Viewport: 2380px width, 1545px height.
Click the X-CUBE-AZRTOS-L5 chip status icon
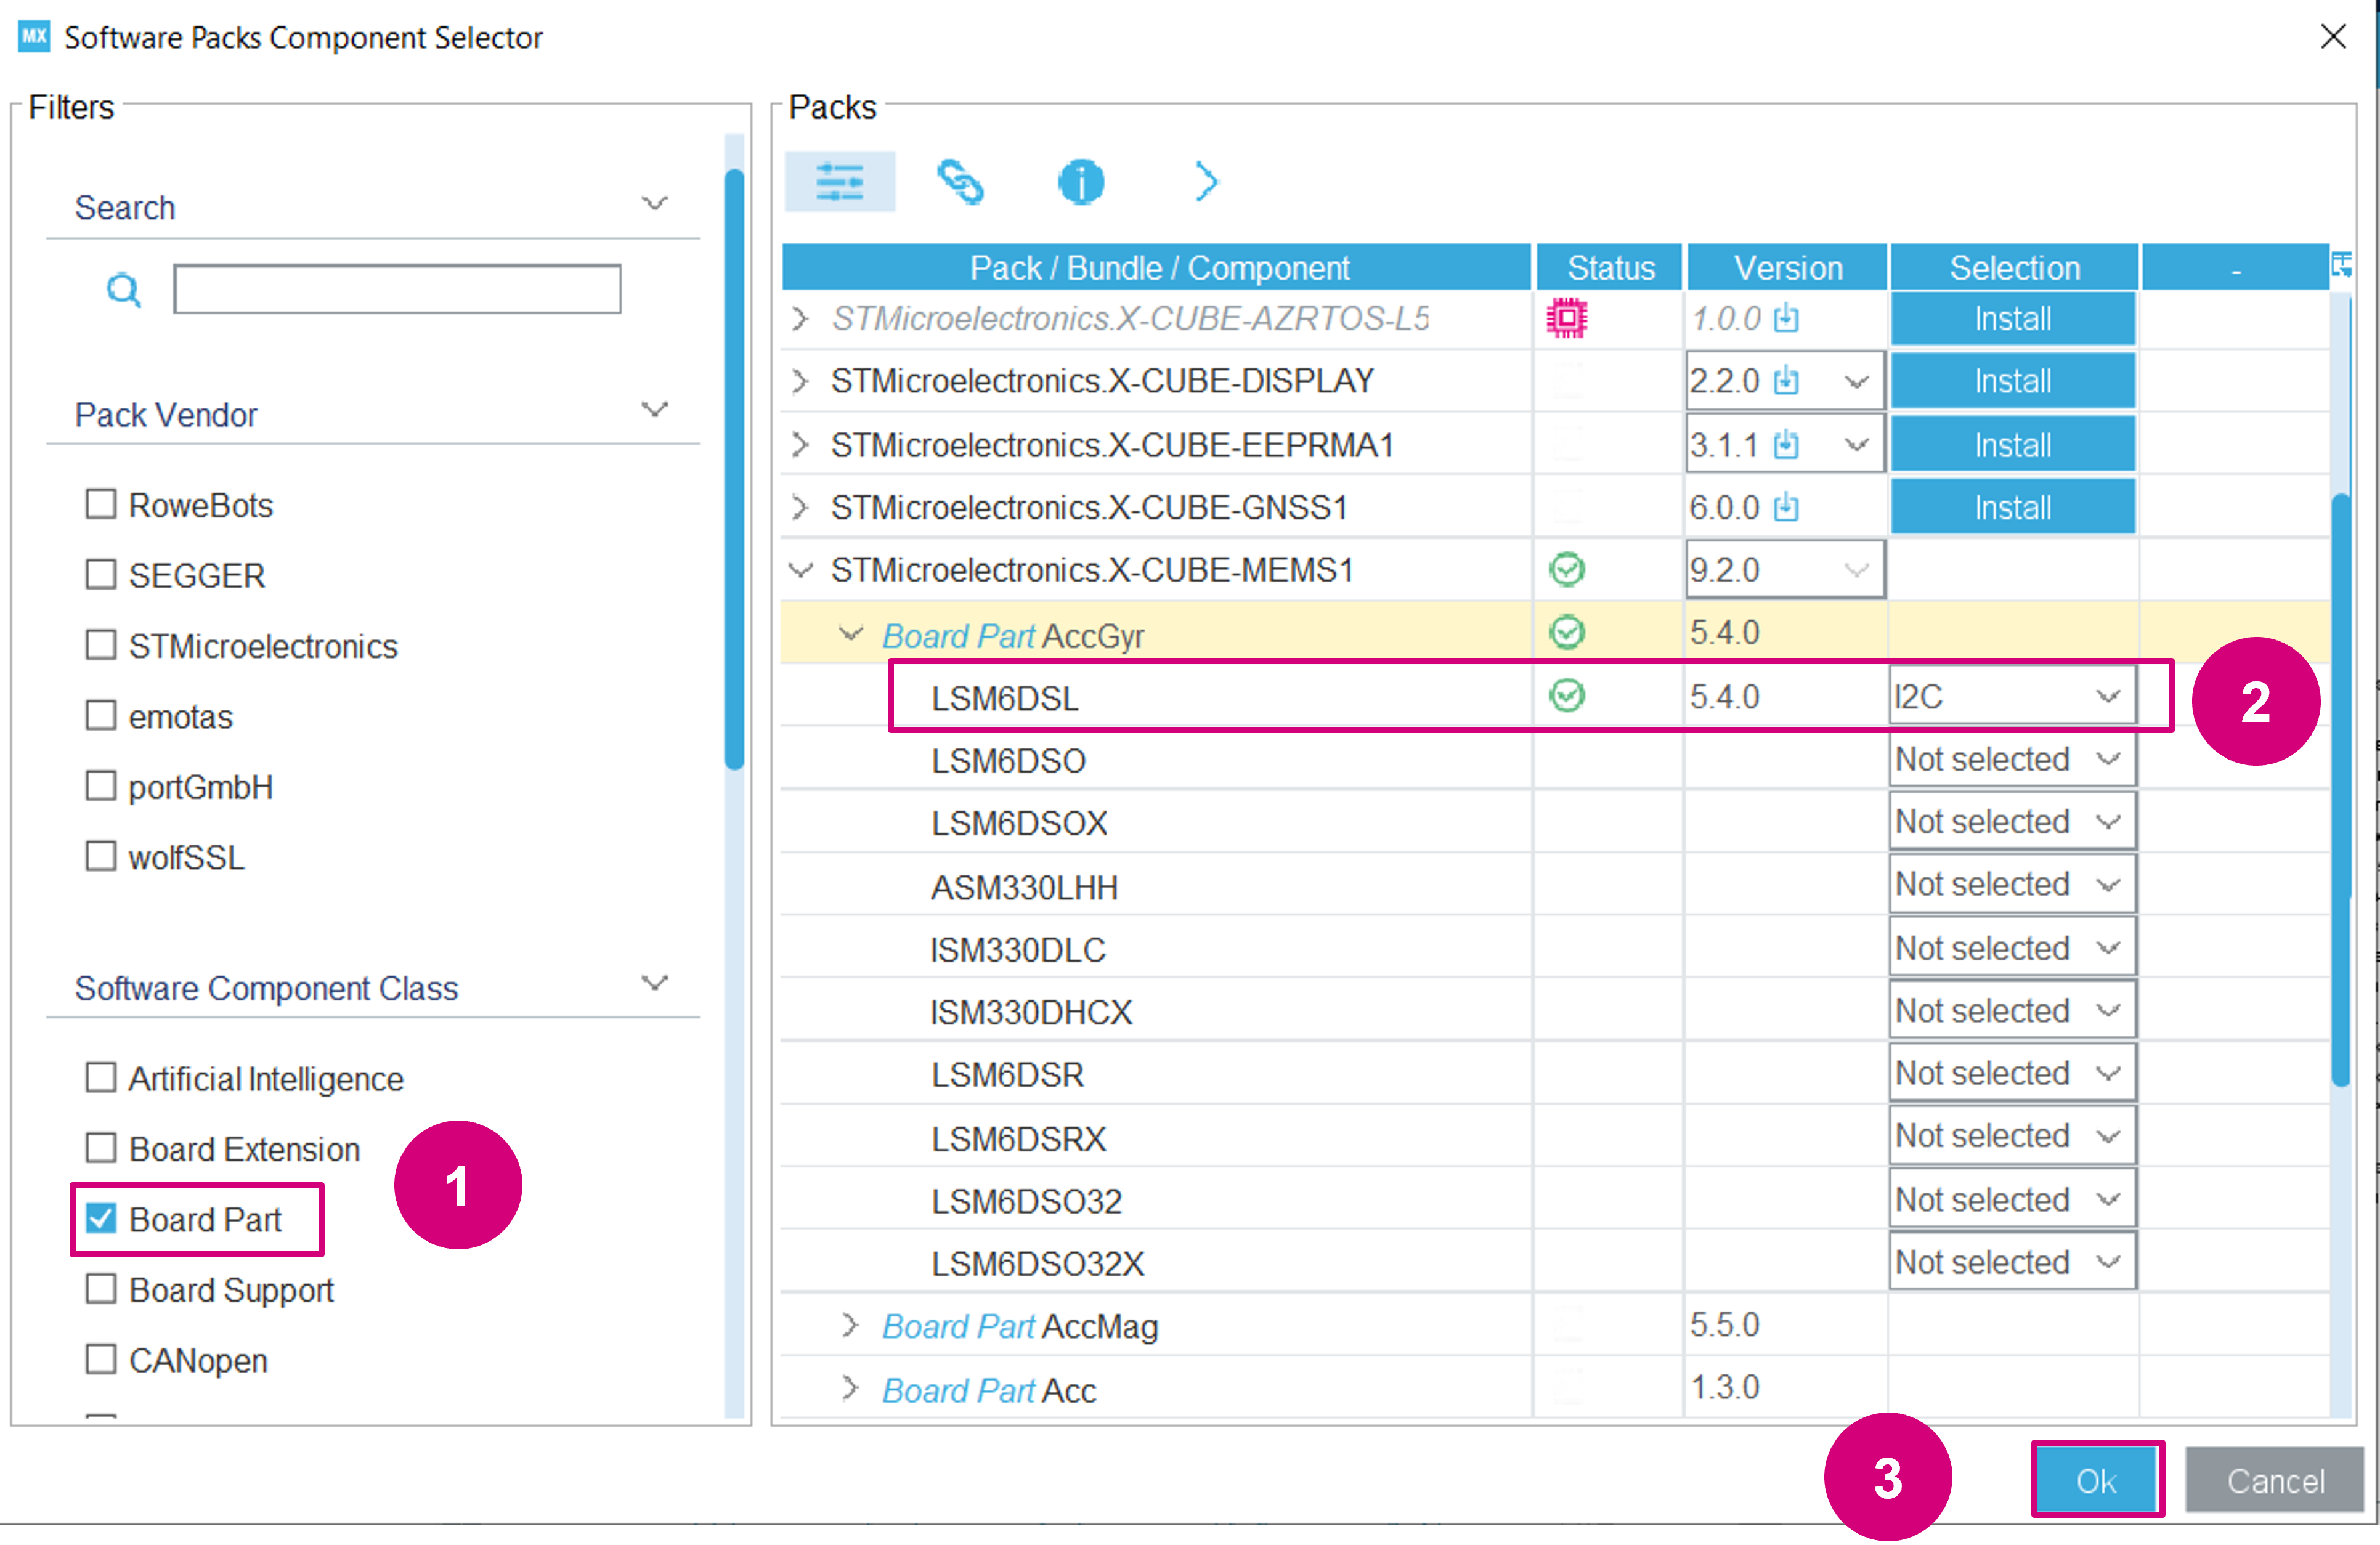(1566, 318)
